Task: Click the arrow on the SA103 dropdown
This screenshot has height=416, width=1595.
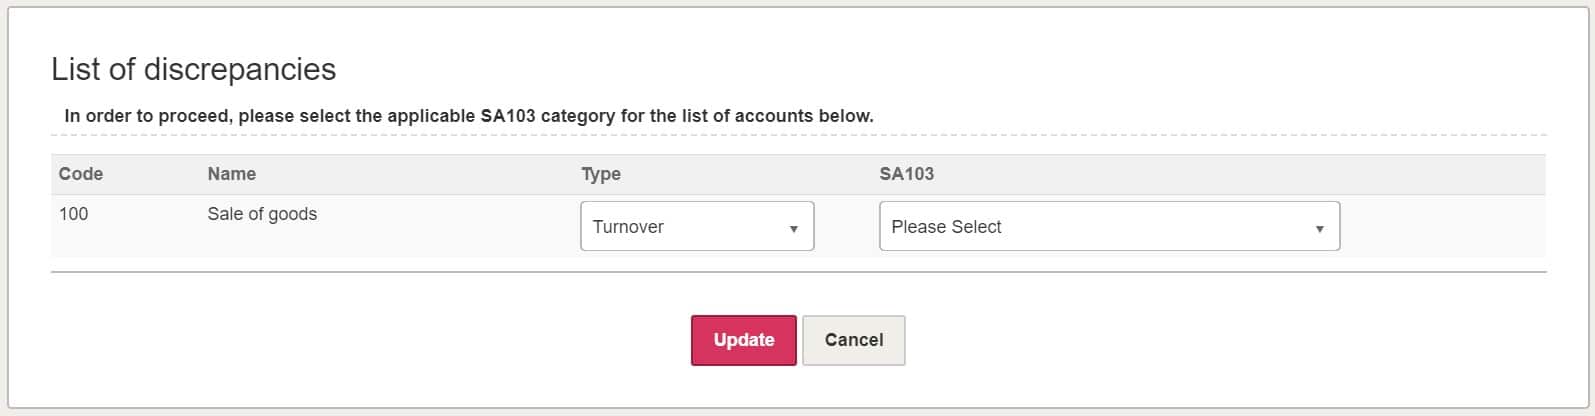Action: (x=1319, y=228)
